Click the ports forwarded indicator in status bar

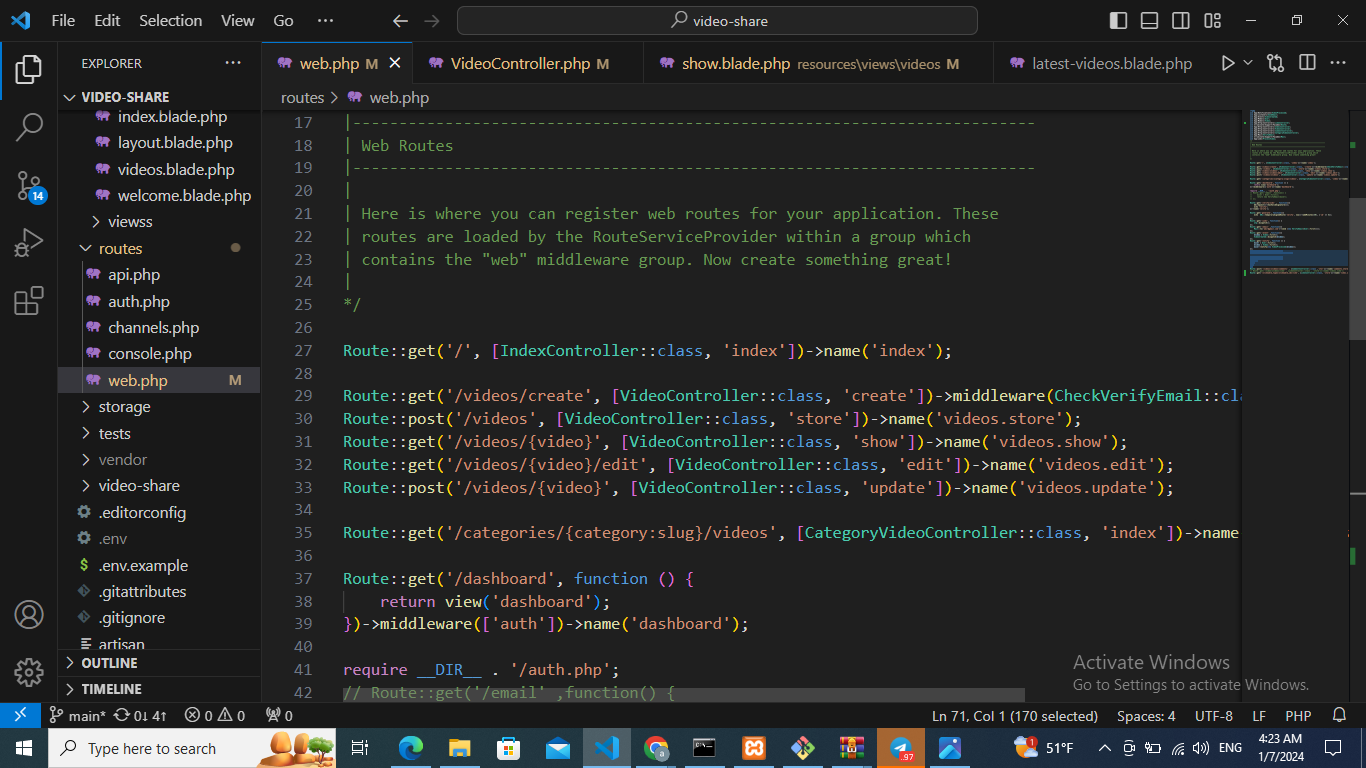pyautogui.click(x=279, y=716)
